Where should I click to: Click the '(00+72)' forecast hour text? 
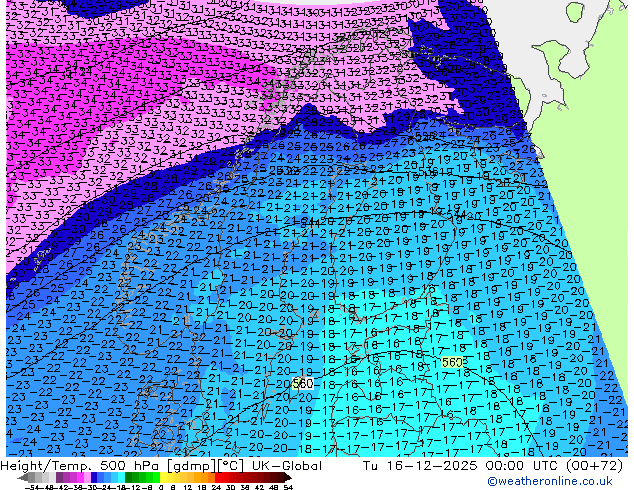coord(594,465)
